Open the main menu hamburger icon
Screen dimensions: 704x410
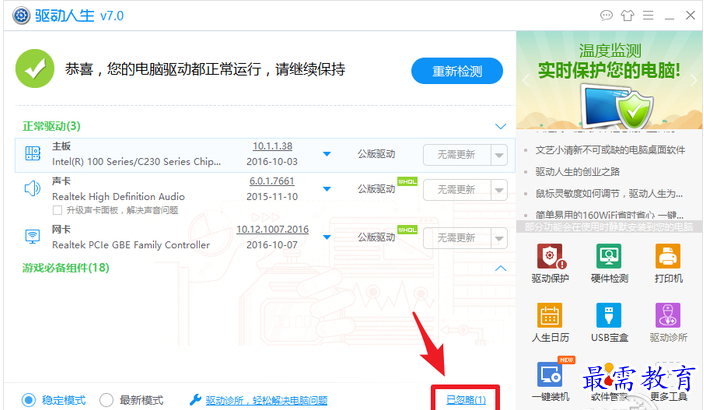(648, 16)
